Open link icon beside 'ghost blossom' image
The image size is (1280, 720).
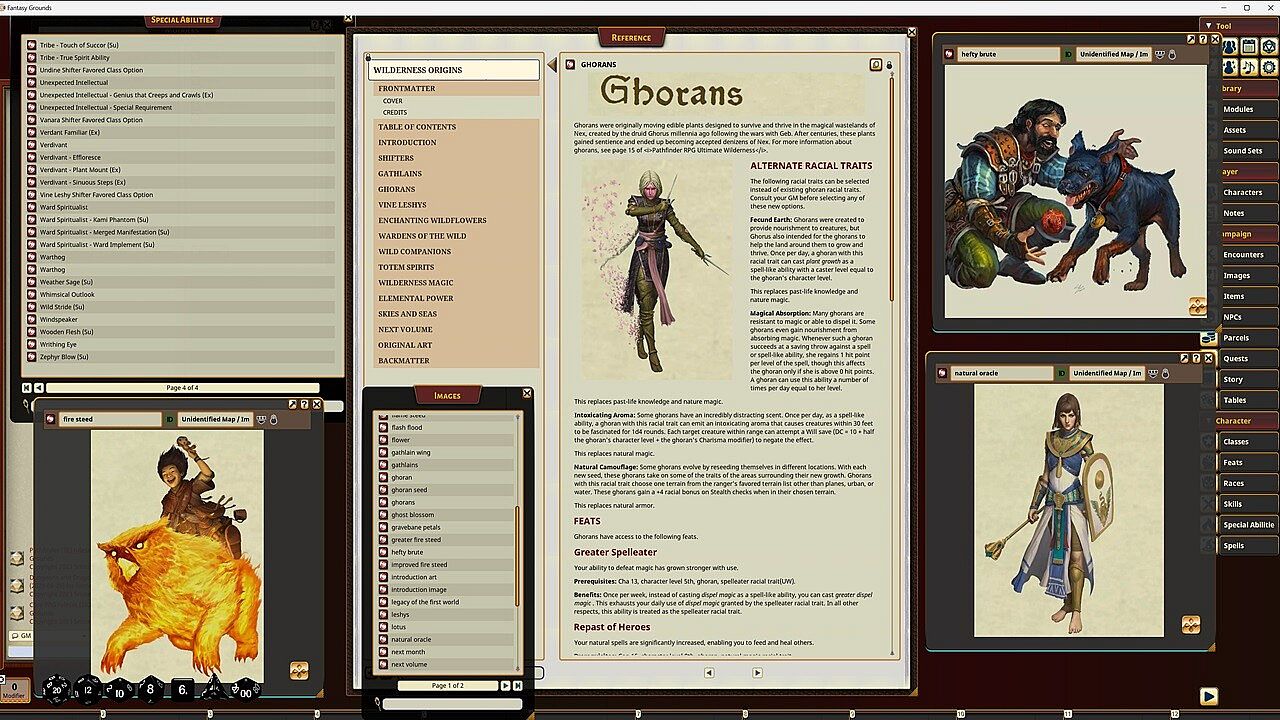tap(383, 515)
